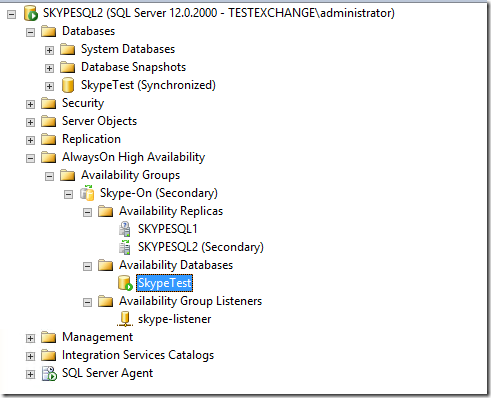The width and height of the screenshot is (491, 398).
Task: Expand the System Databases node
Action: (49, 50)
